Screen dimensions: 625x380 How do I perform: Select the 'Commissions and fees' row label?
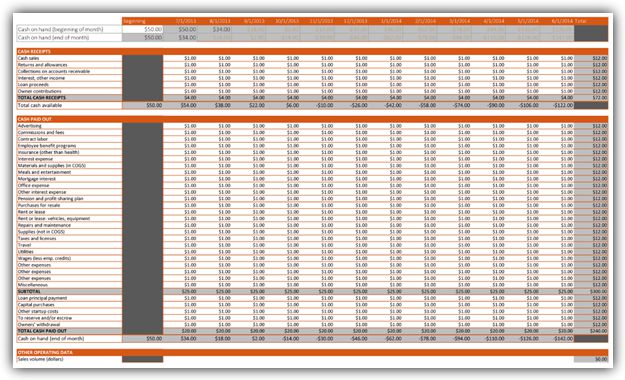coord(41,132)
